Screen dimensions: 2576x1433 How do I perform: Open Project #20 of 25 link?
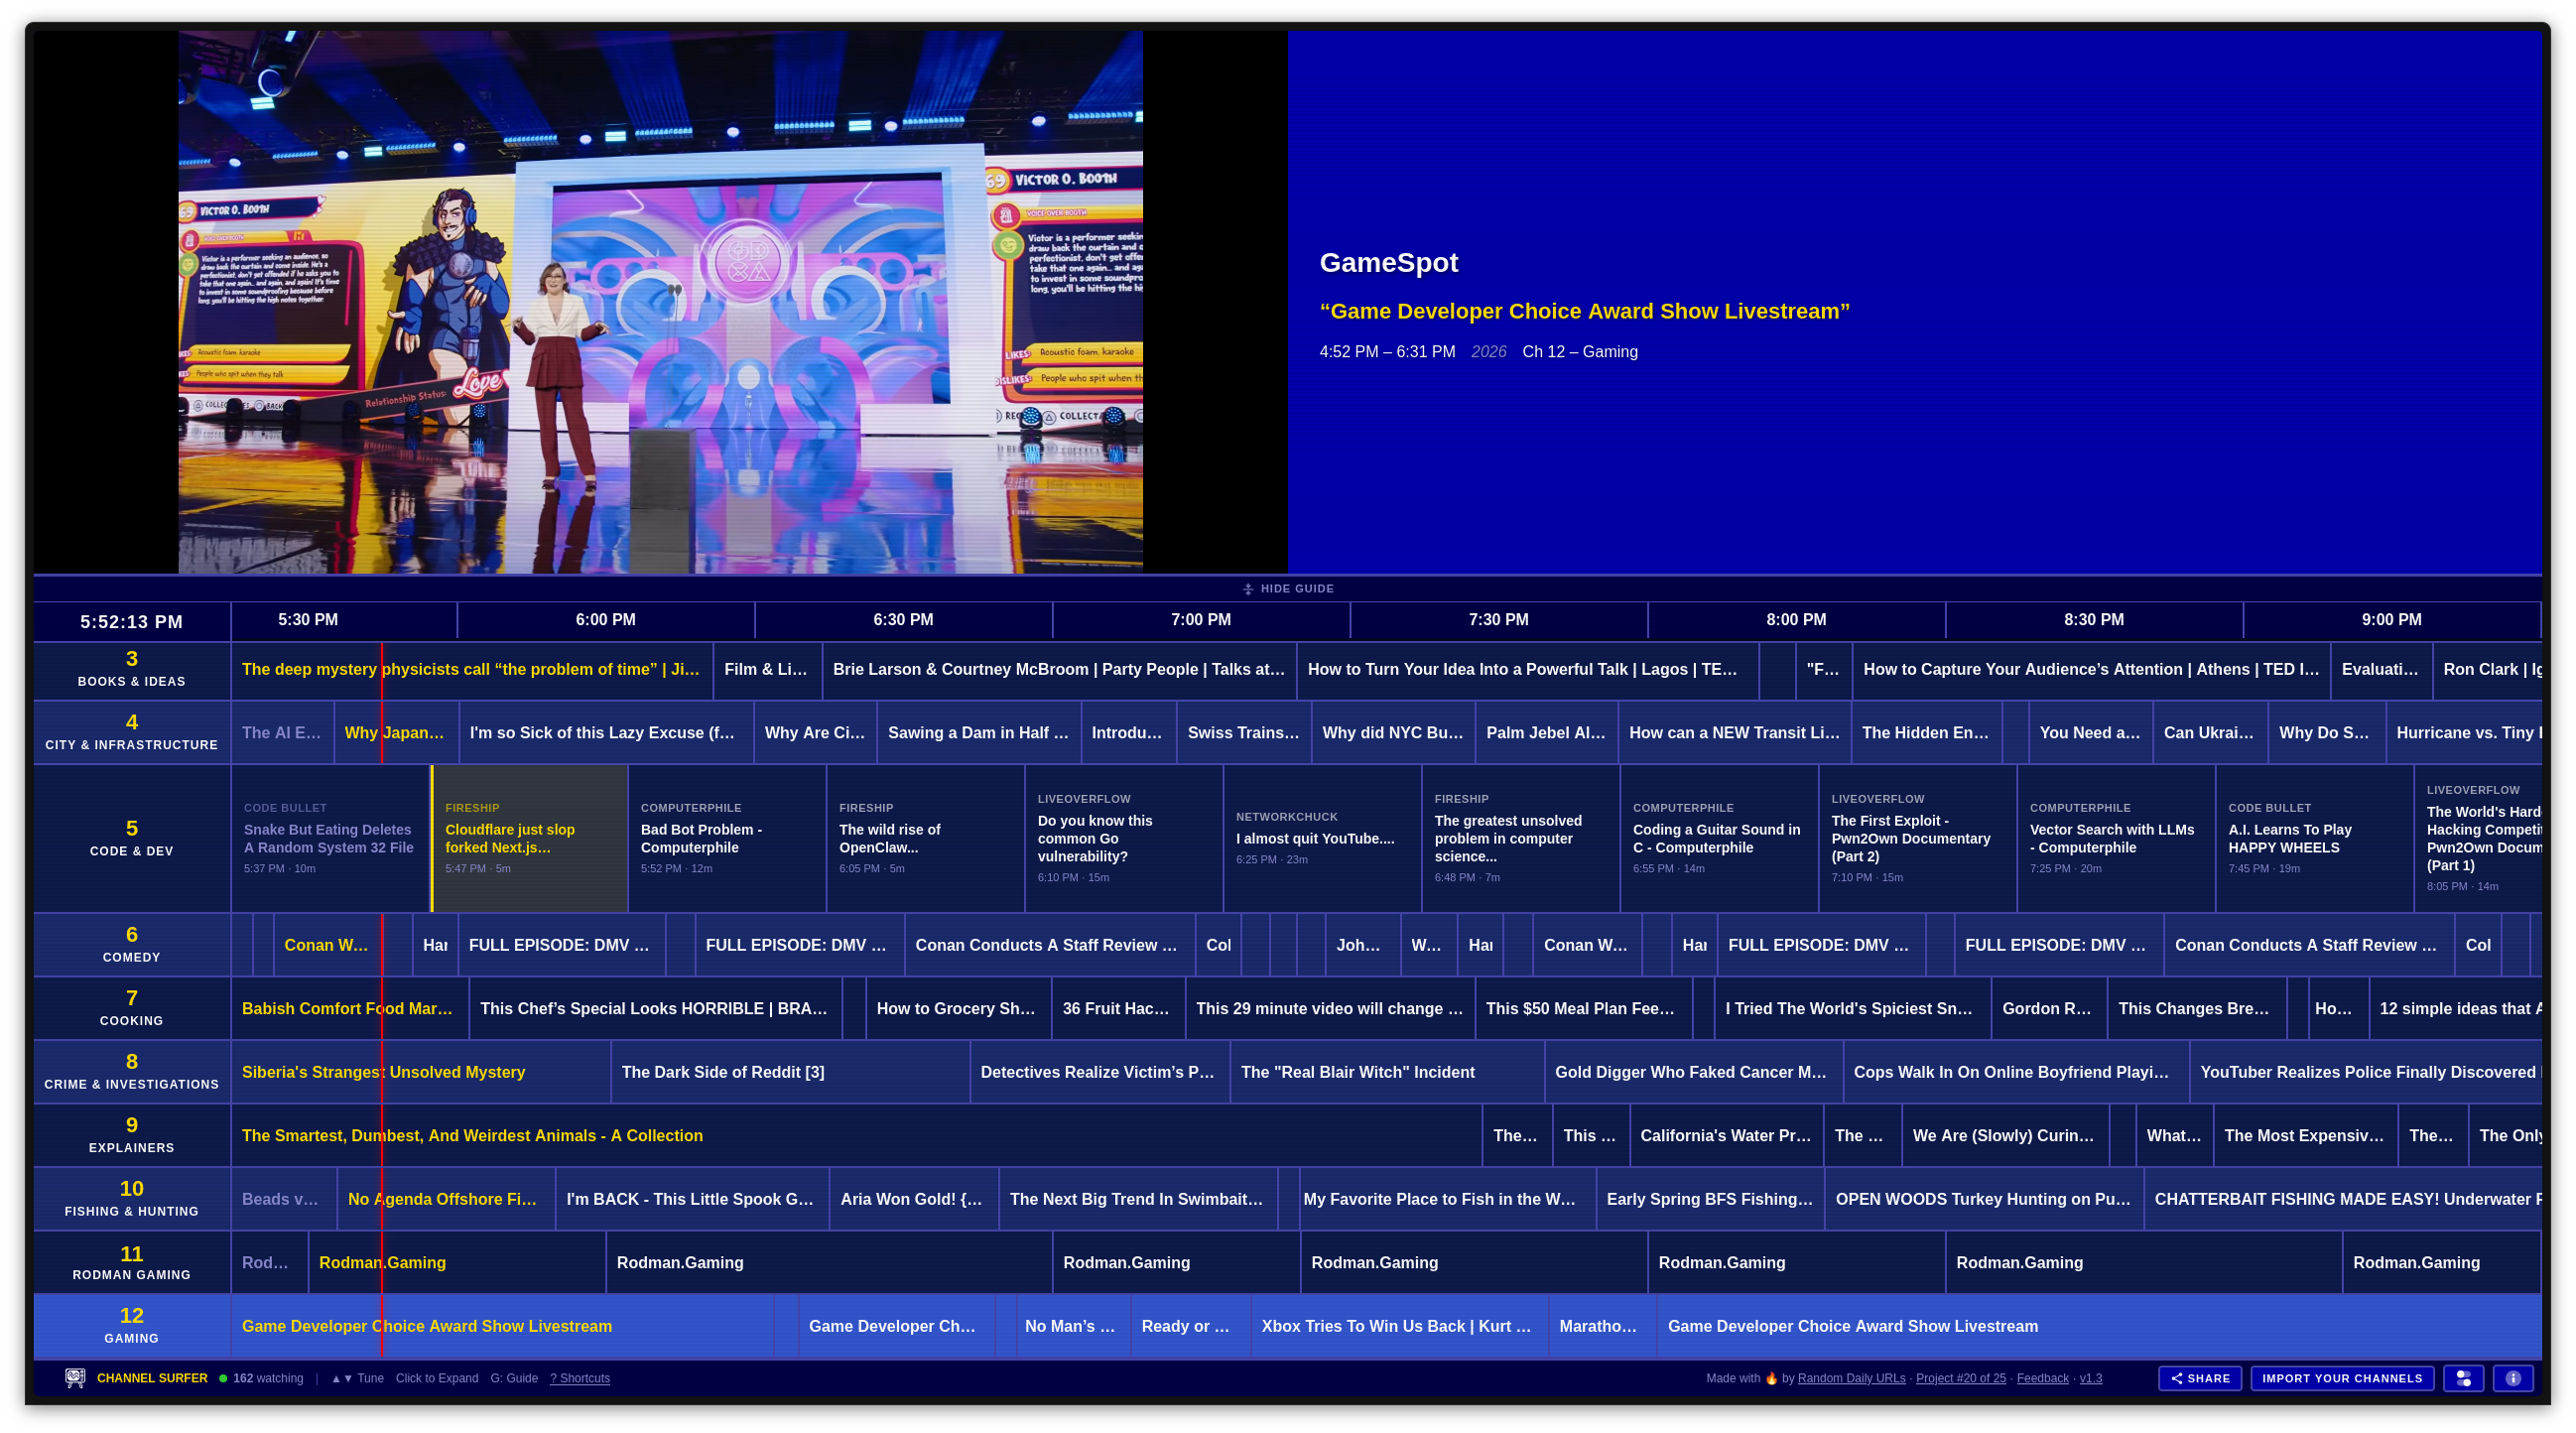(x=1960, y=1378)
